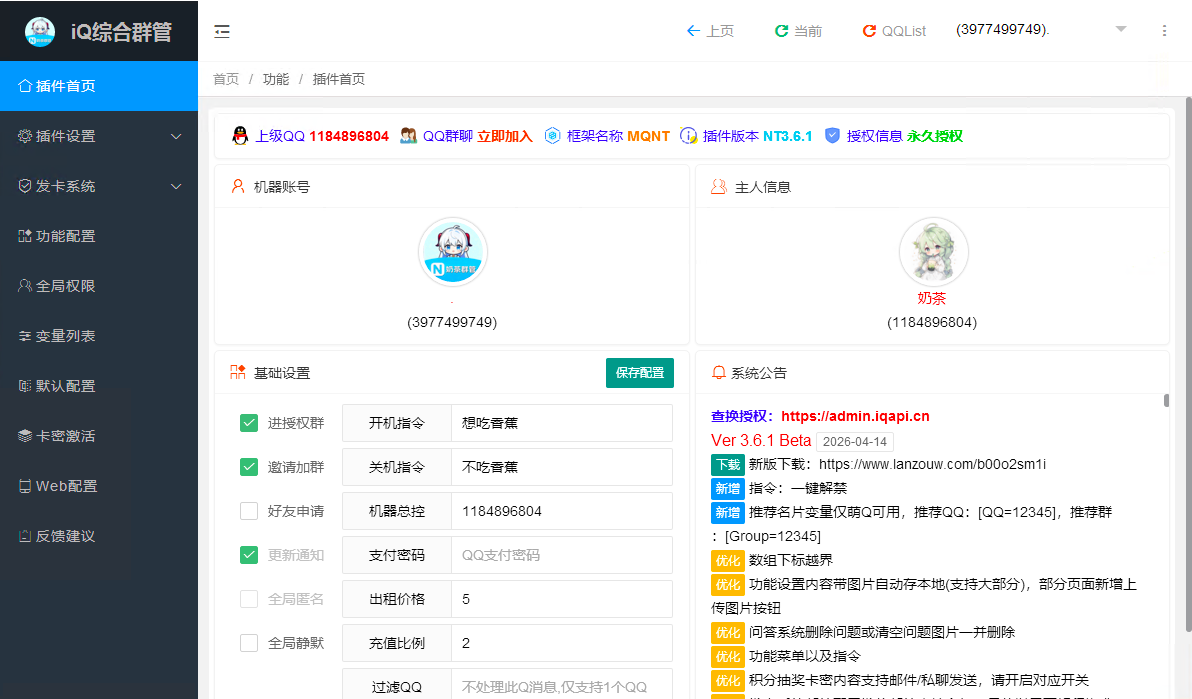Open the three-dot more options menu
Image resolution: width=1192 pixels, height=699 pixels.
click(1164, 31)
